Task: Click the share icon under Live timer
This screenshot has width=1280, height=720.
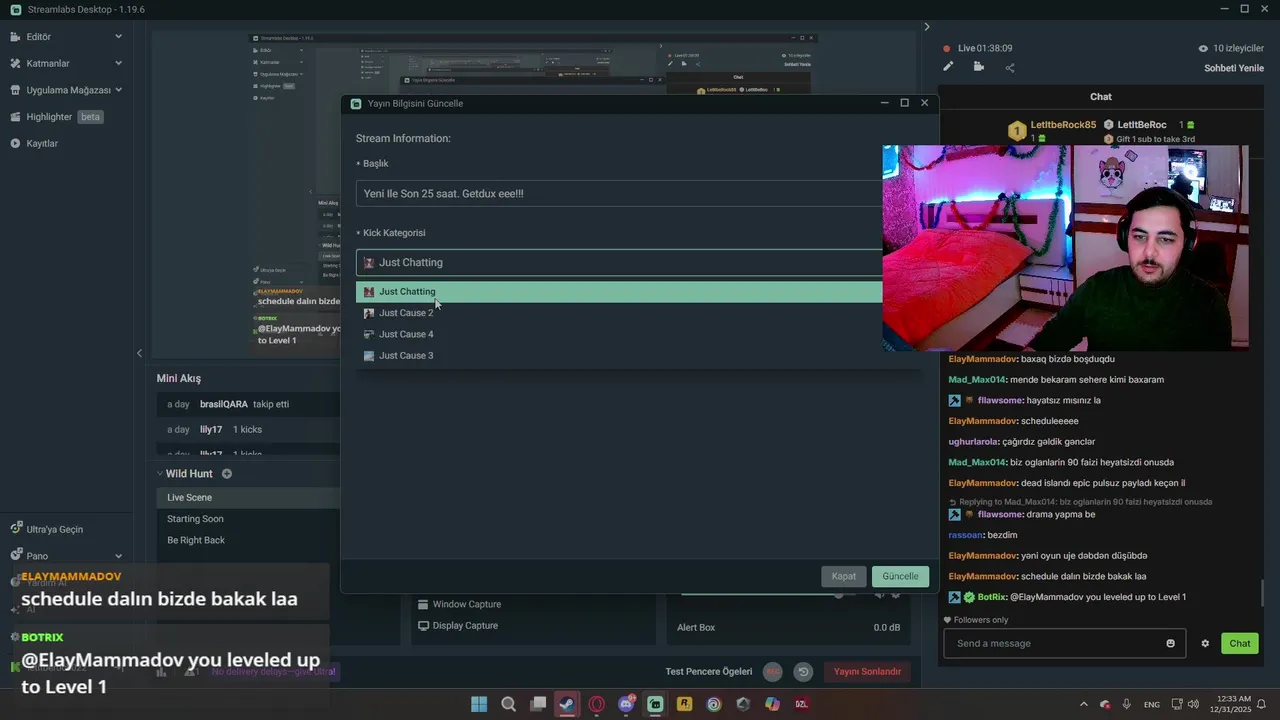Action: click(1009, 68)
